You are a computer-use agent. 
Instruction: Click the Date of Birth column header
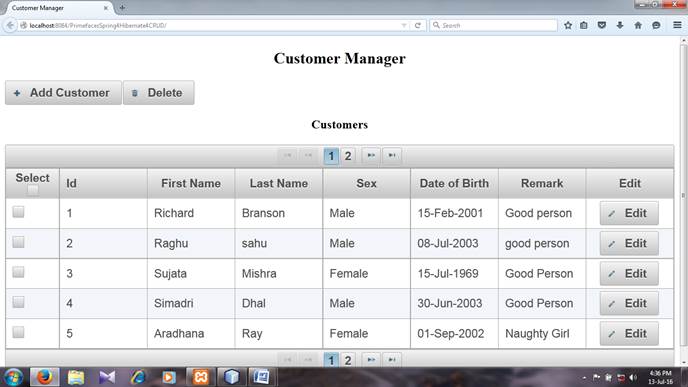pos(454,183)
